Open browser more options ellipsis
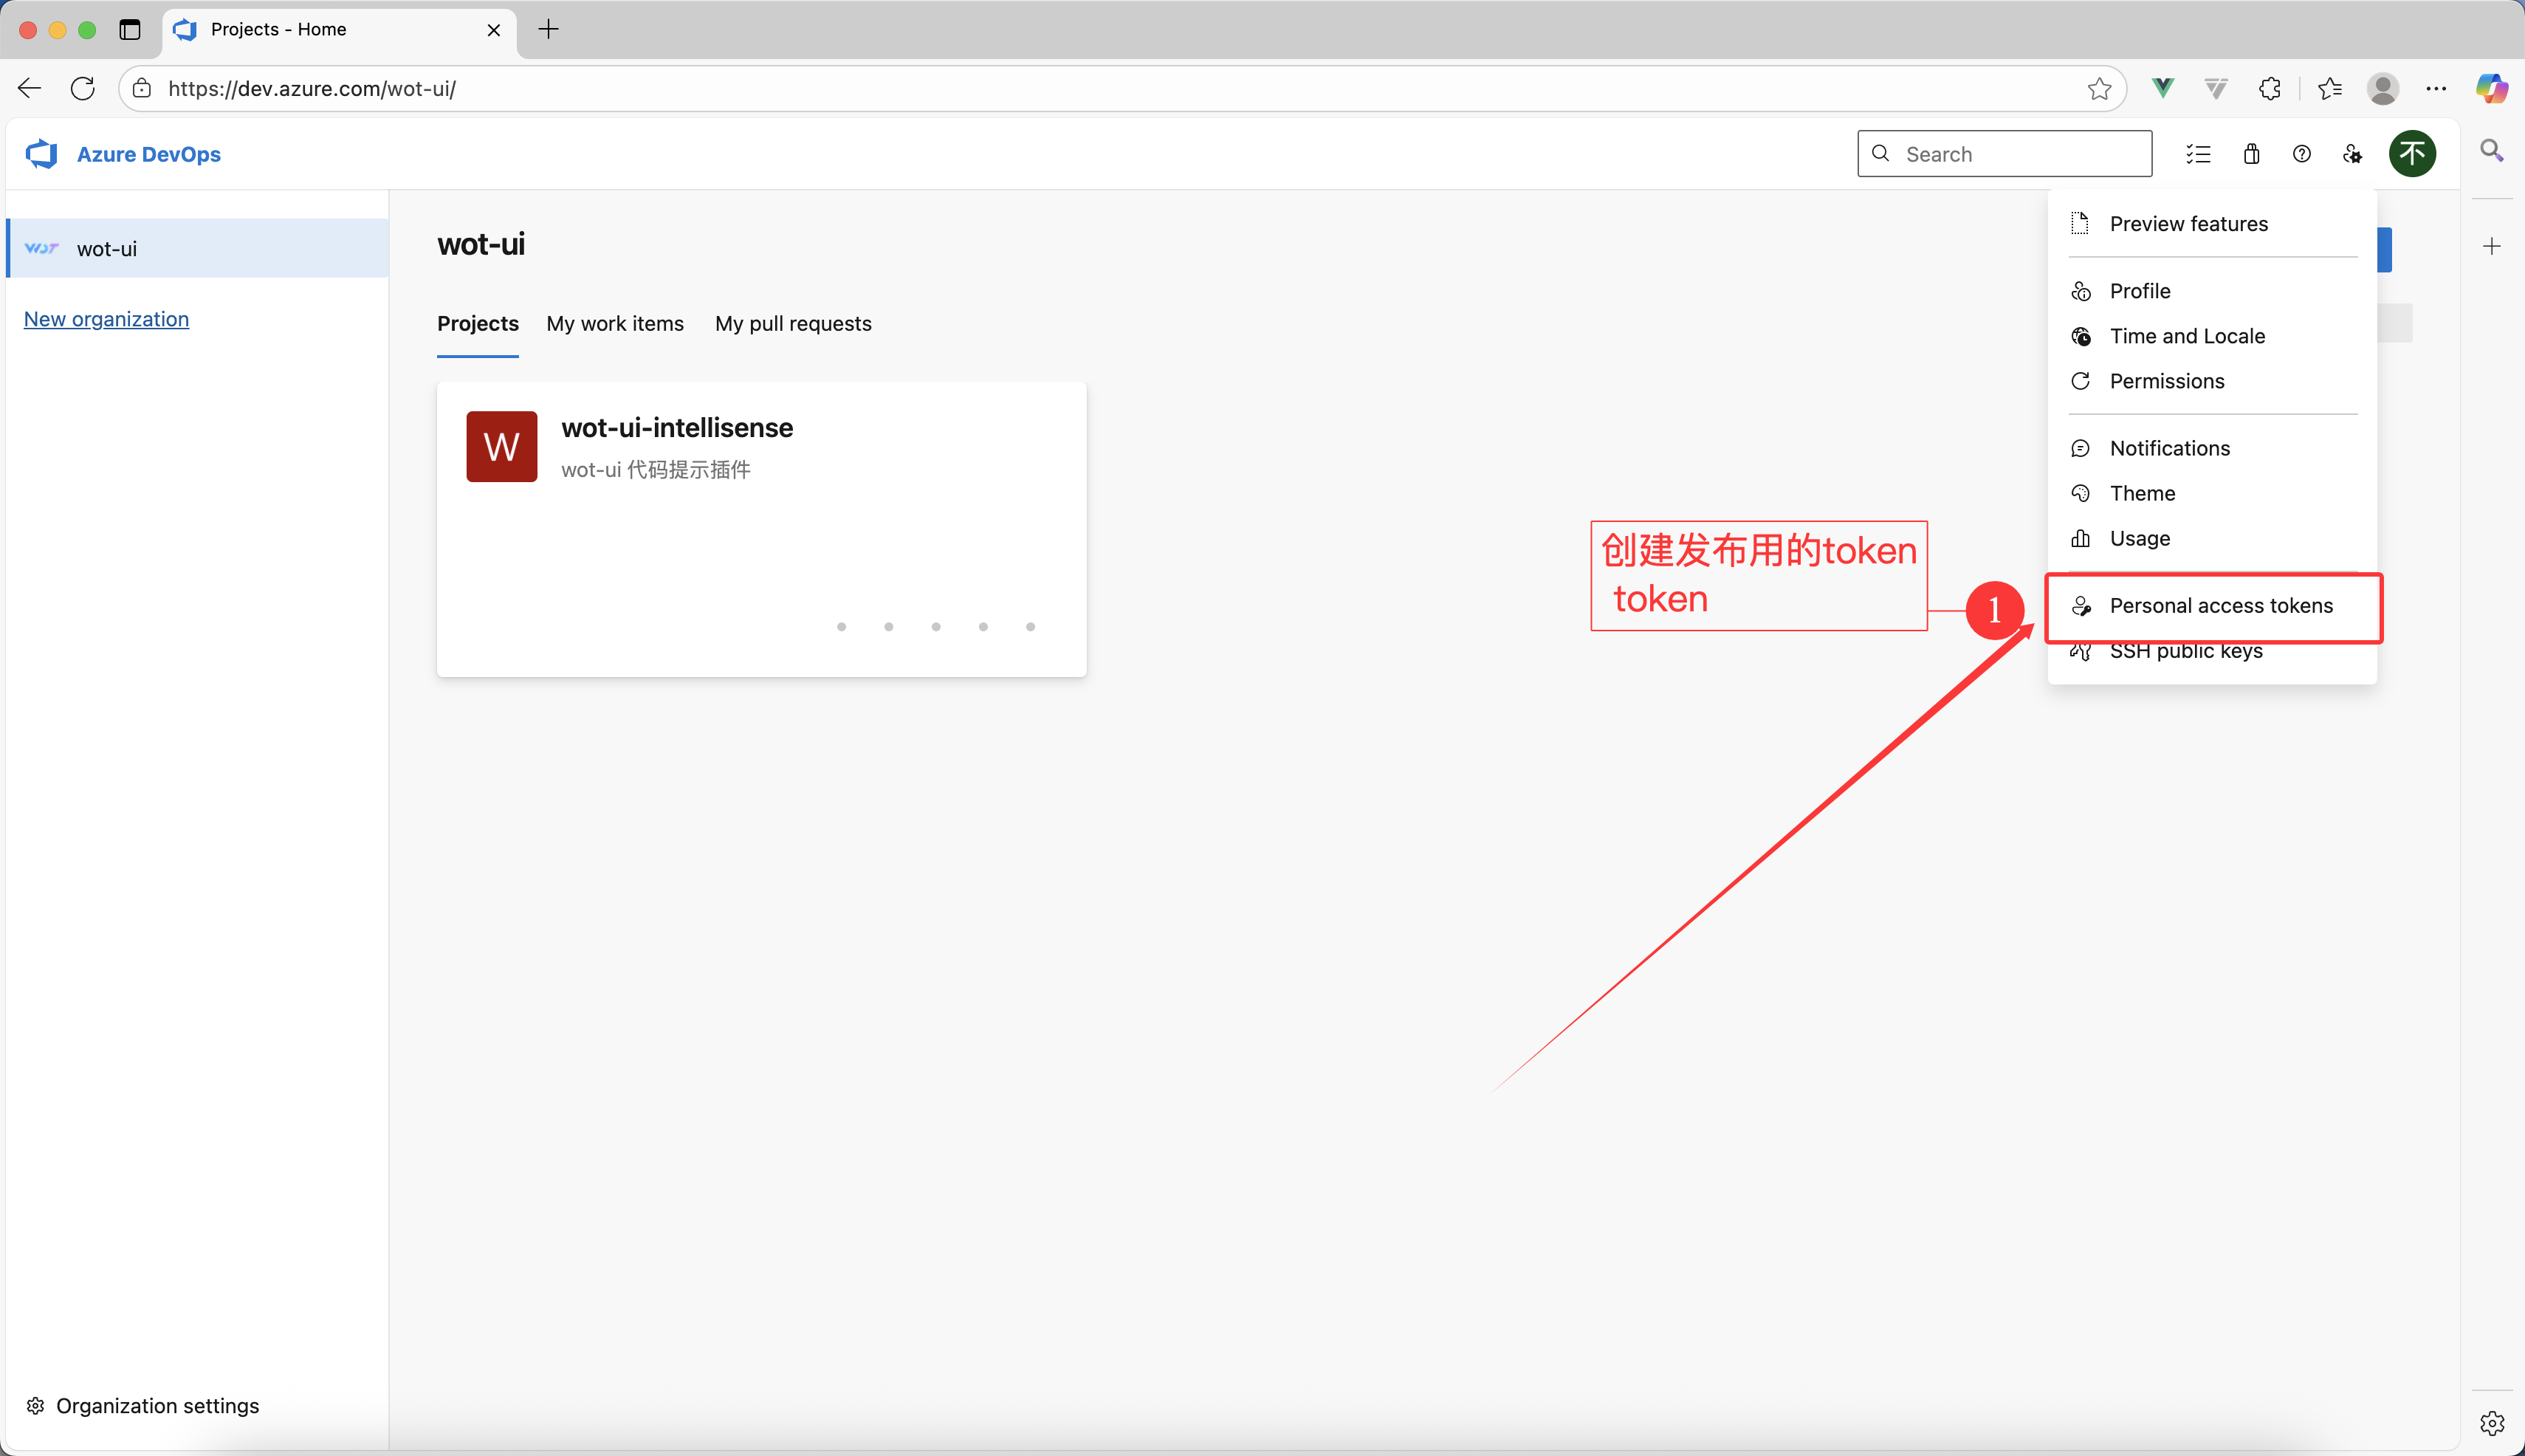 coord(2436,89)
